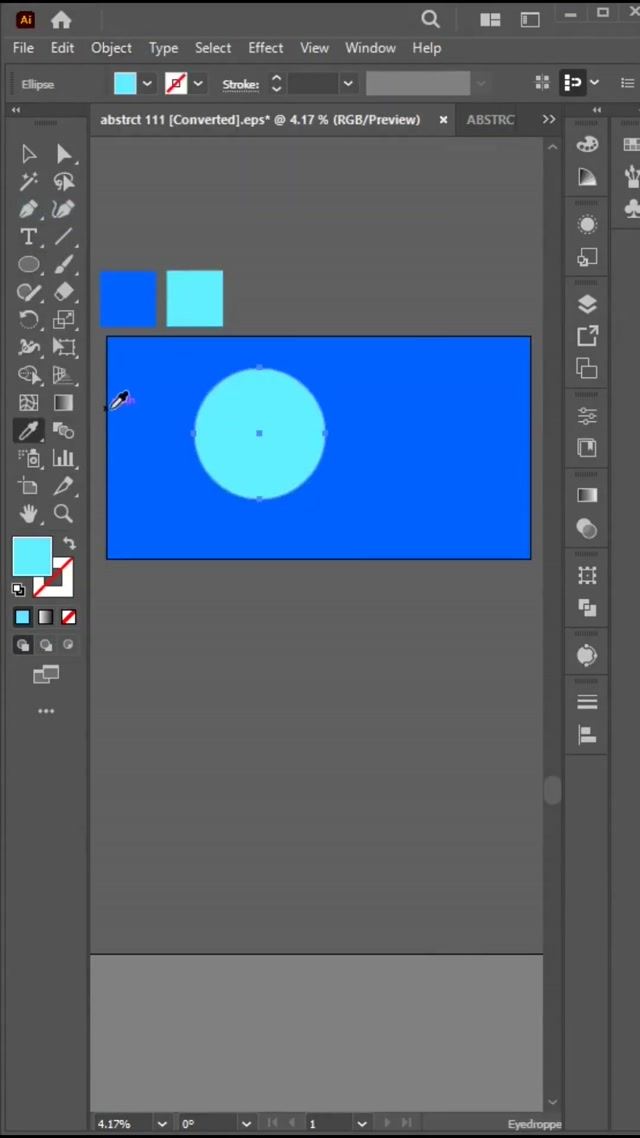Expand the stroke weight dropdown
This screenshot has height=1138, width=640.
tap(347, 84)
